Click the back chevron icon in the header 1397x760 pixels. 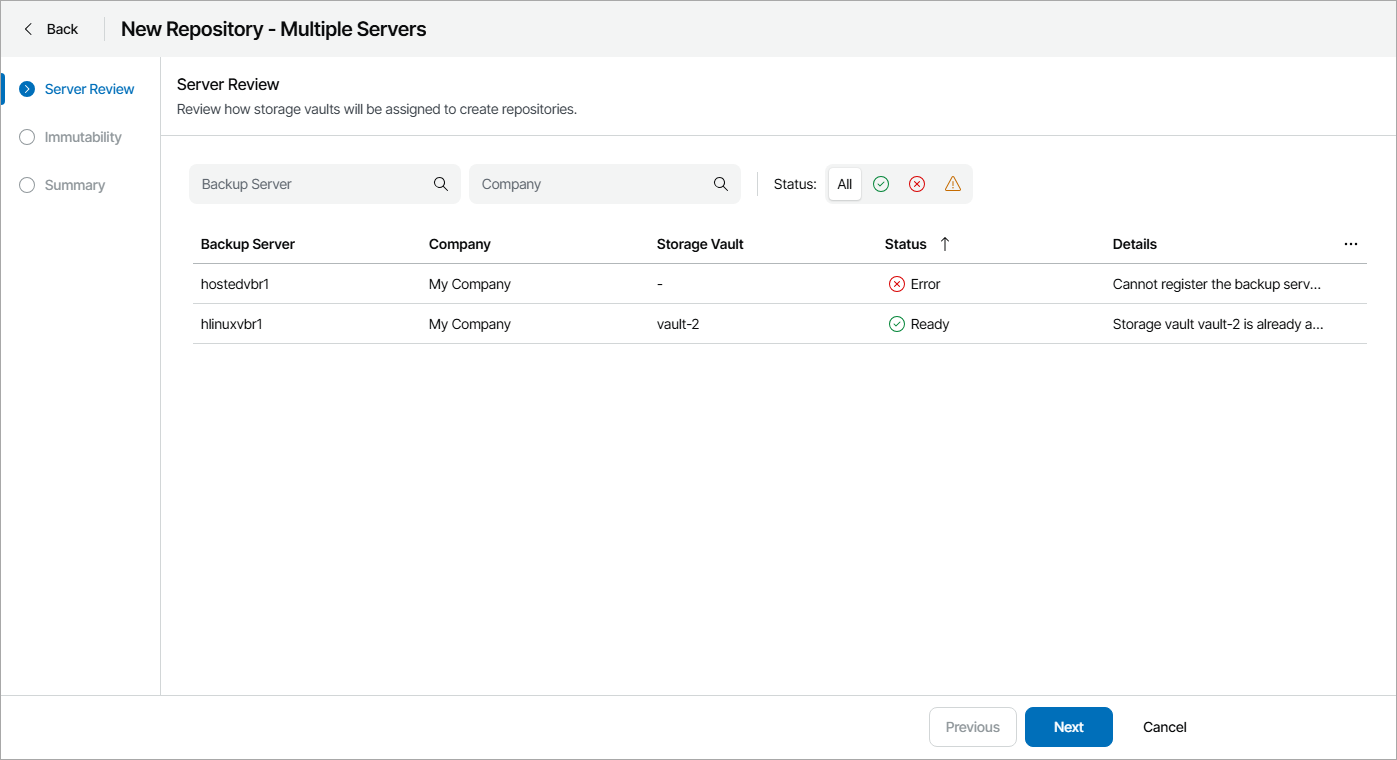click(27, 28)
